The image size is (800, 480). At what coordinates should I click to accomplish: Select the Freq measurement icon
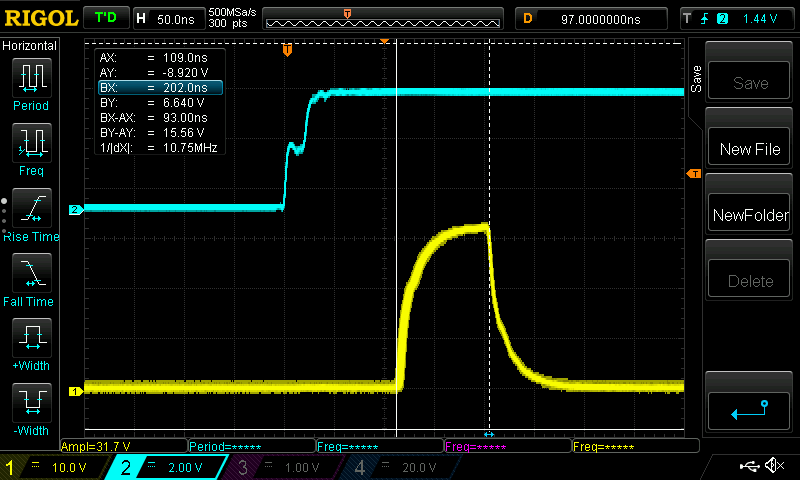click(x=31, y=145)
